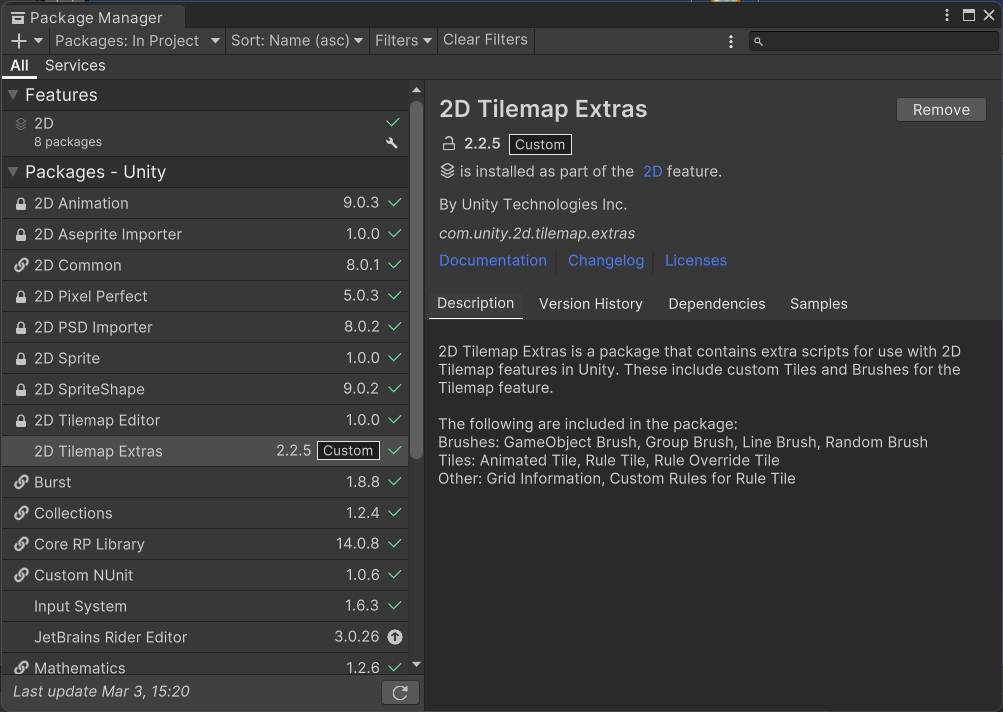The height and width of the screenshot is (712, 1003).
Task: Click the package search field
Action: 873,42
